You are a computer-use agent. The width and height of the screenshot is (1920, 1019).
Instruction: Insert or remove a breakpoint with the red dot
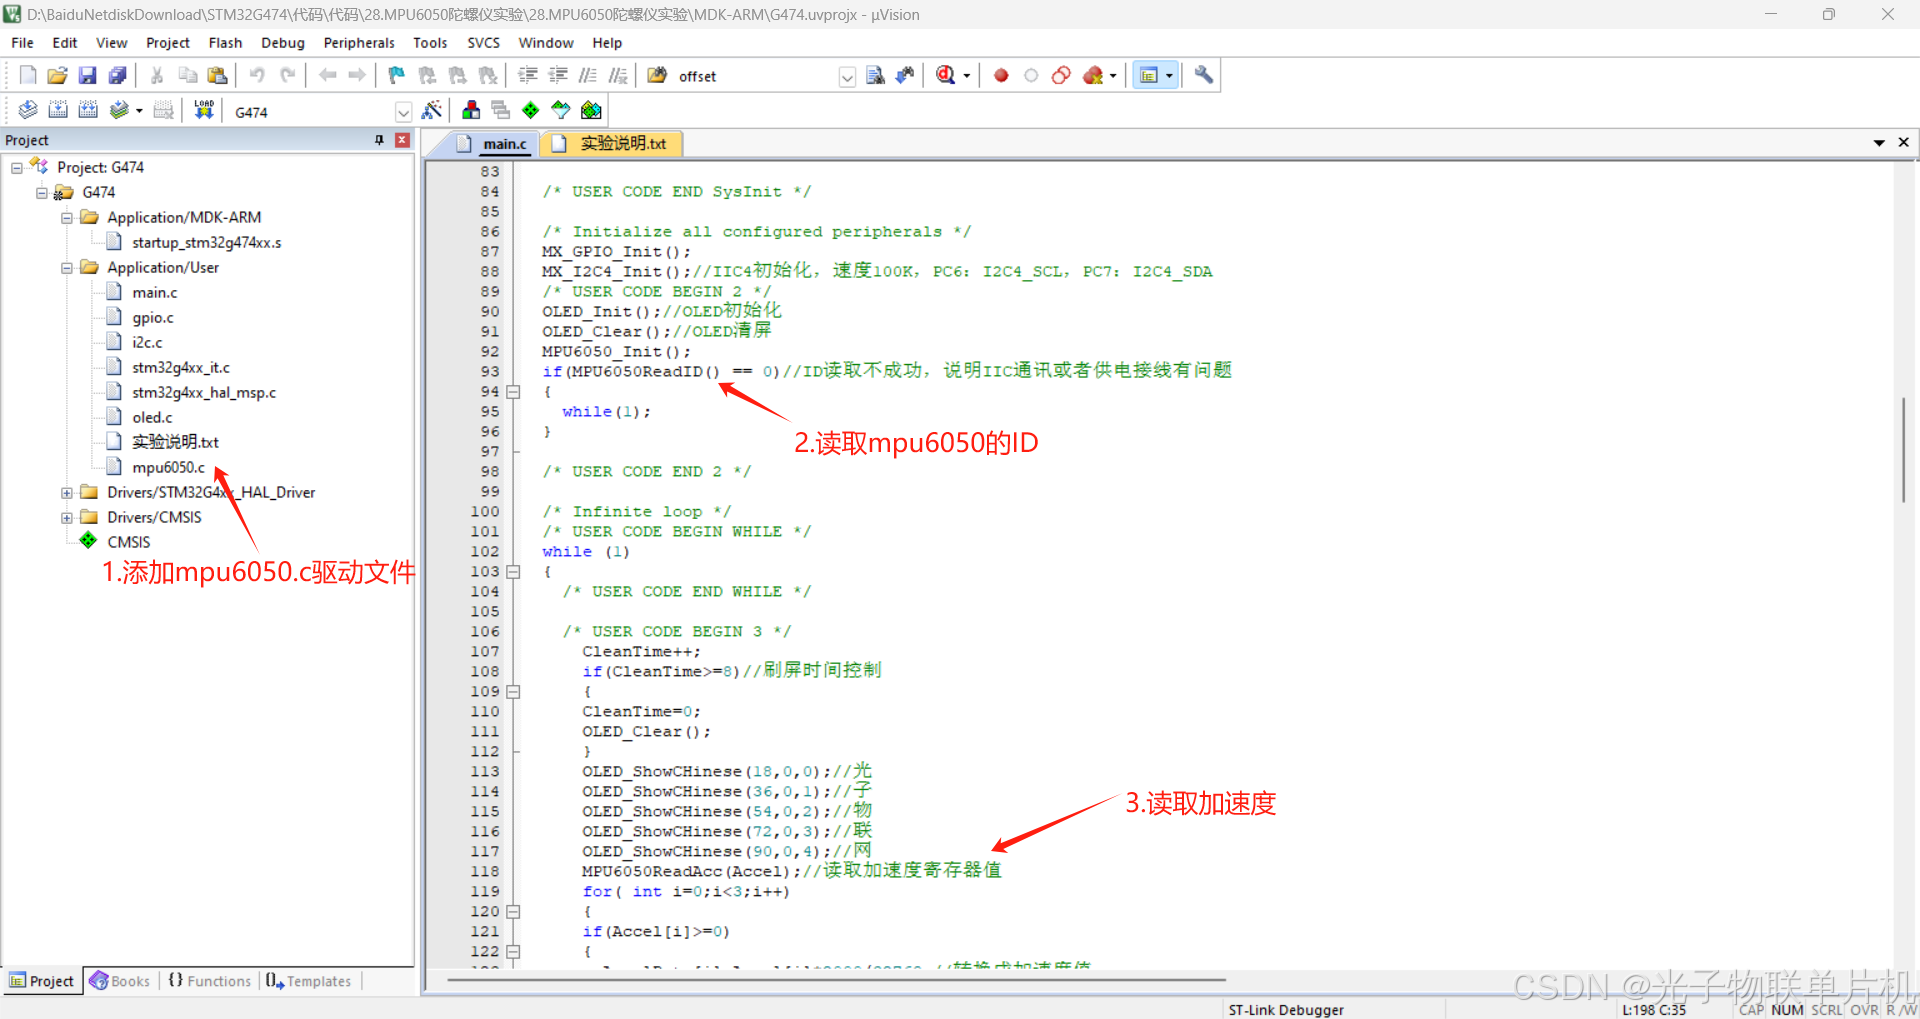(1001, 75)
